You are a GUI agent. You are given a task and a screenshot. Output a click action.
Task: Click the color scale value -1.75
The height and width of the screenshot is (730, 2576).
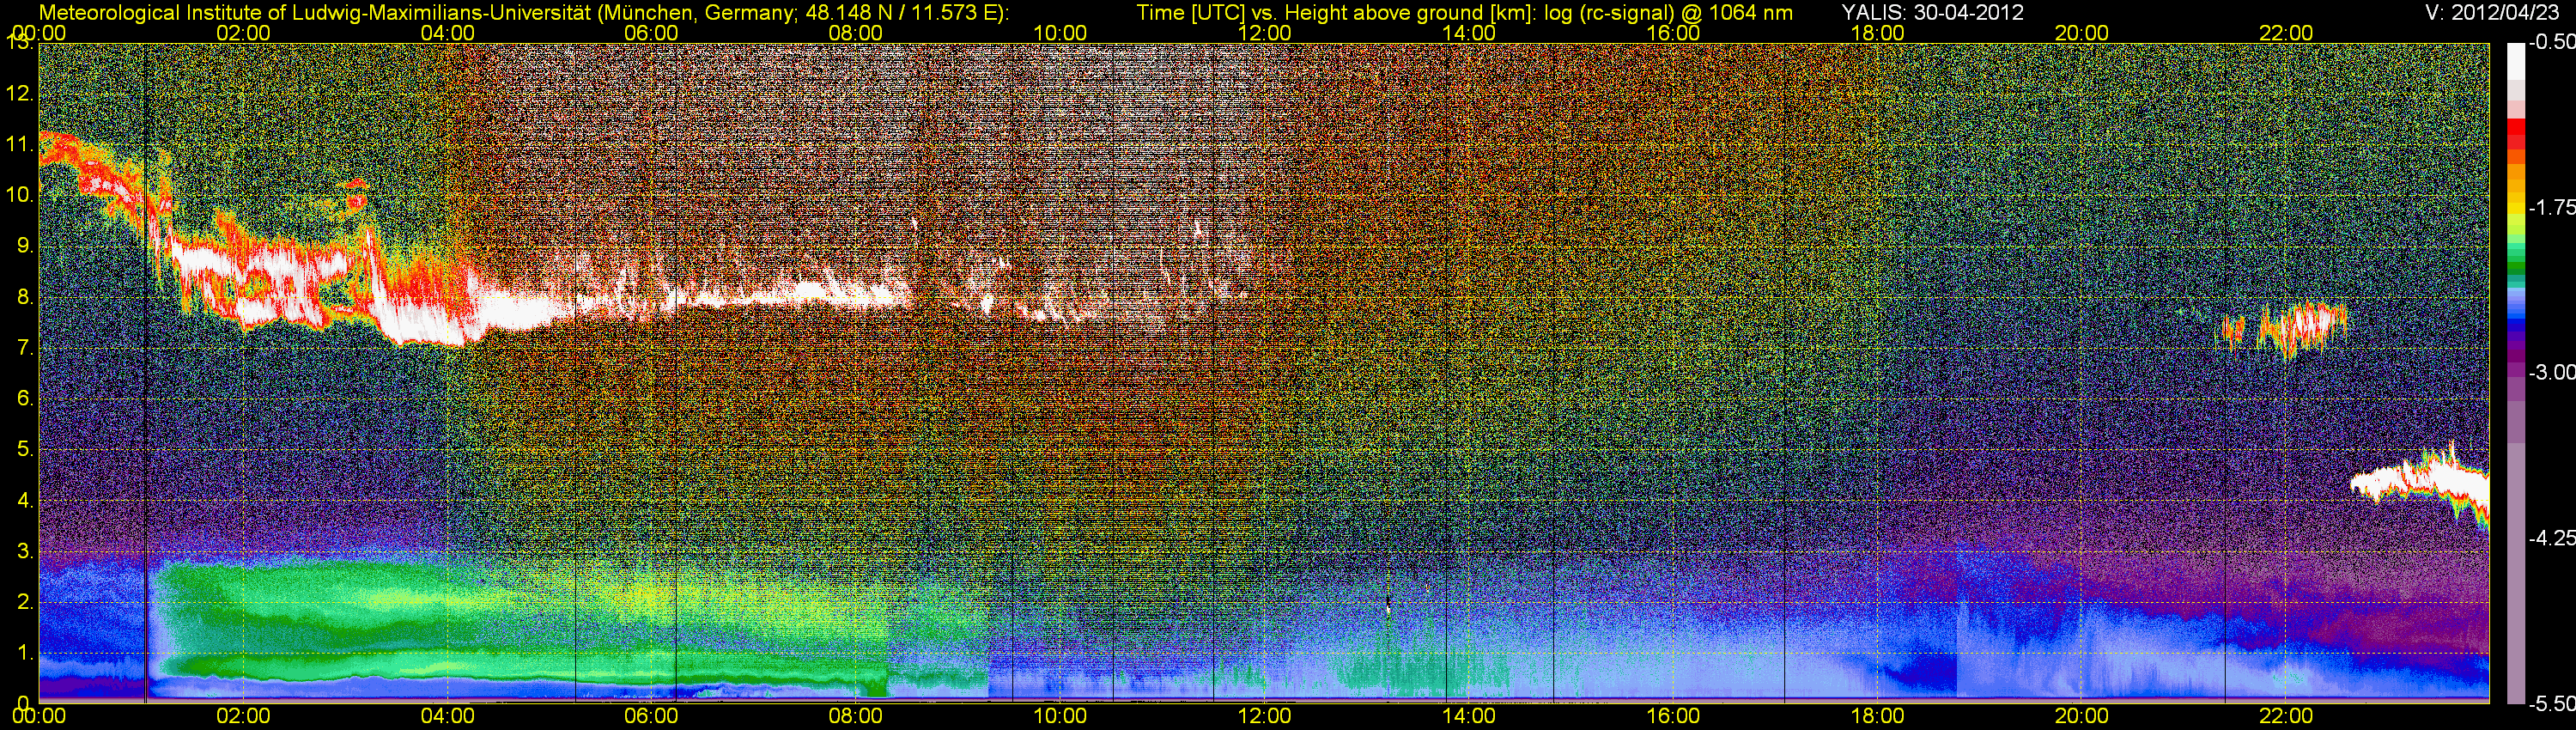(2551, 207)
